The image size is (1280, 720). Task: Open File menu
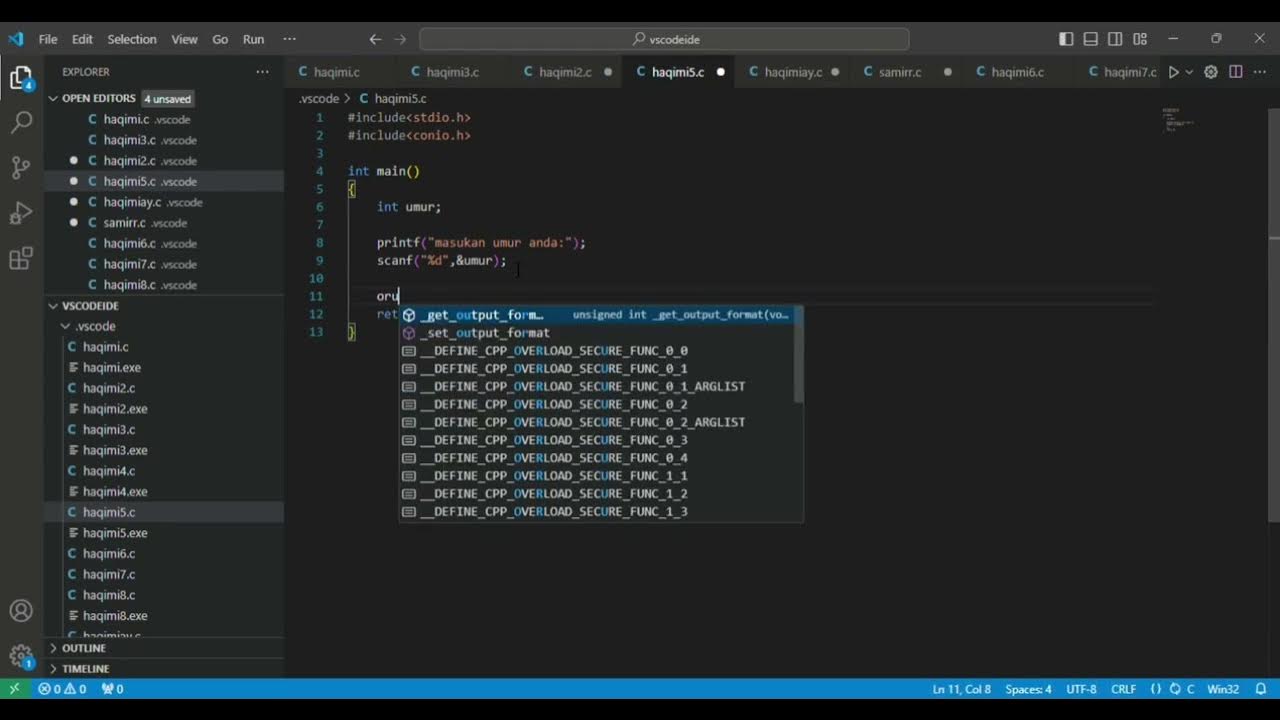coord(48,39)
